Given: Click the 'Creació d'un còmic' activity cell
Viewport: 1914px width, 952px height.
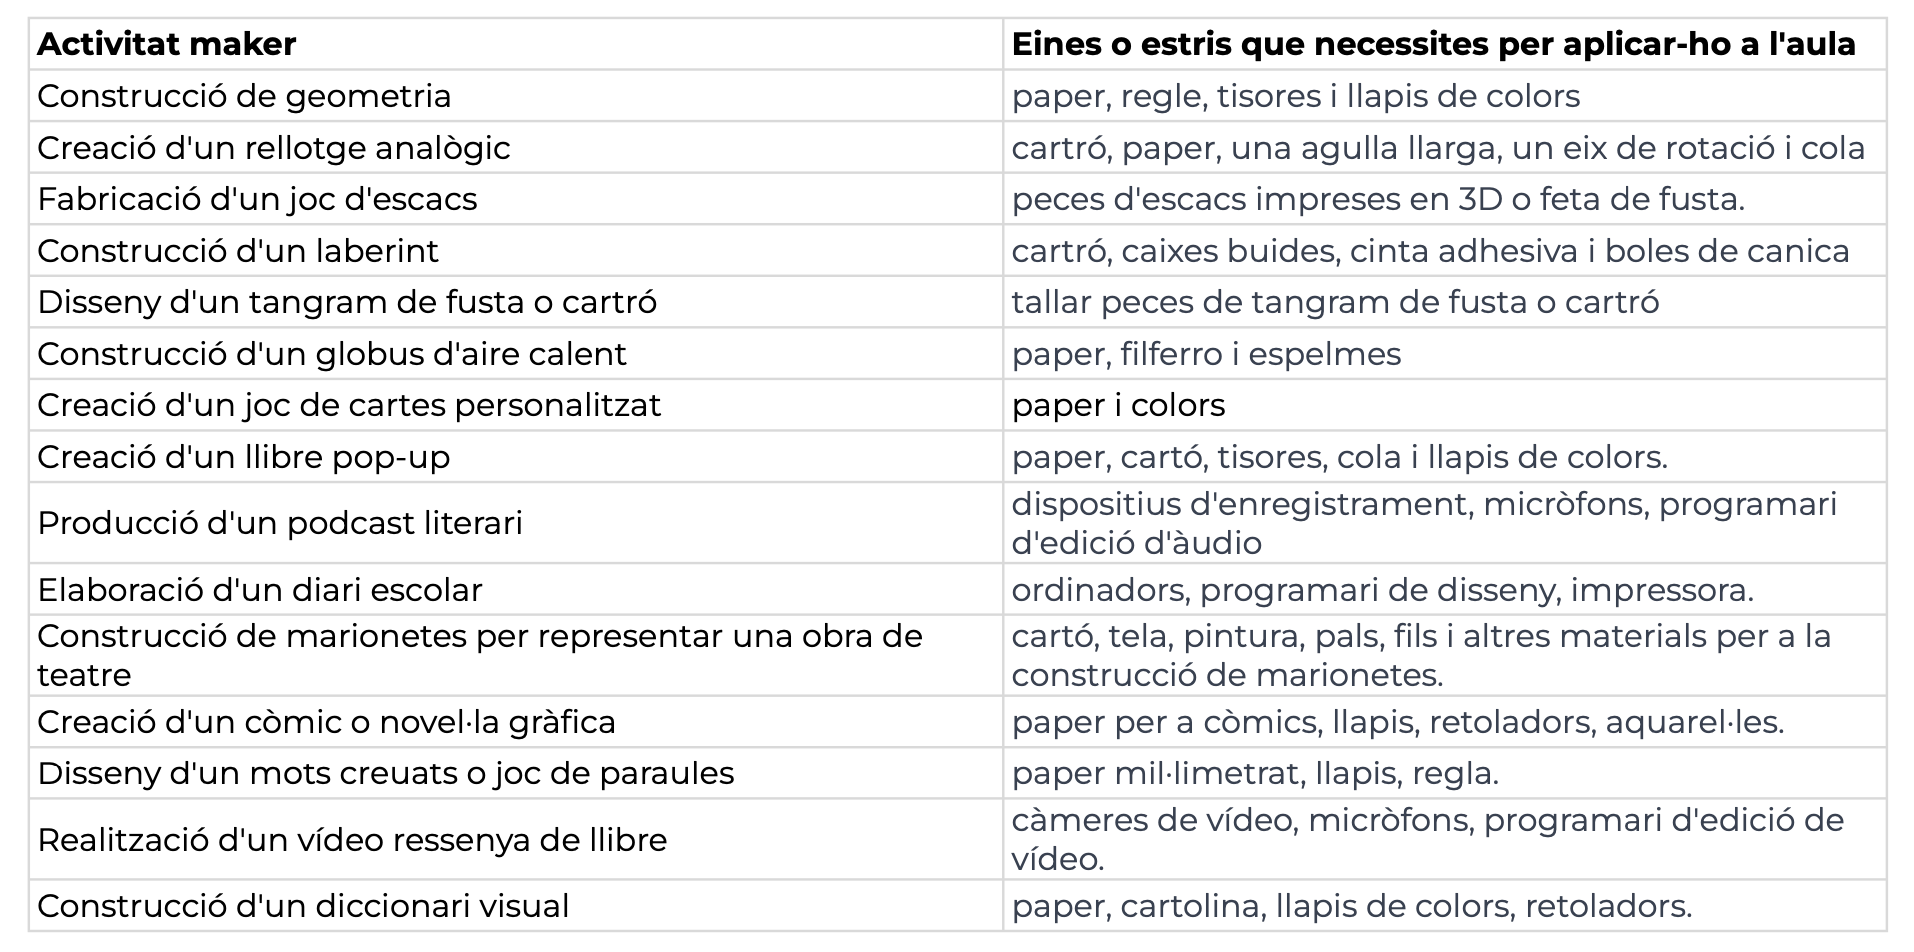Looking at the screenshot, I should tap(326, 722).
